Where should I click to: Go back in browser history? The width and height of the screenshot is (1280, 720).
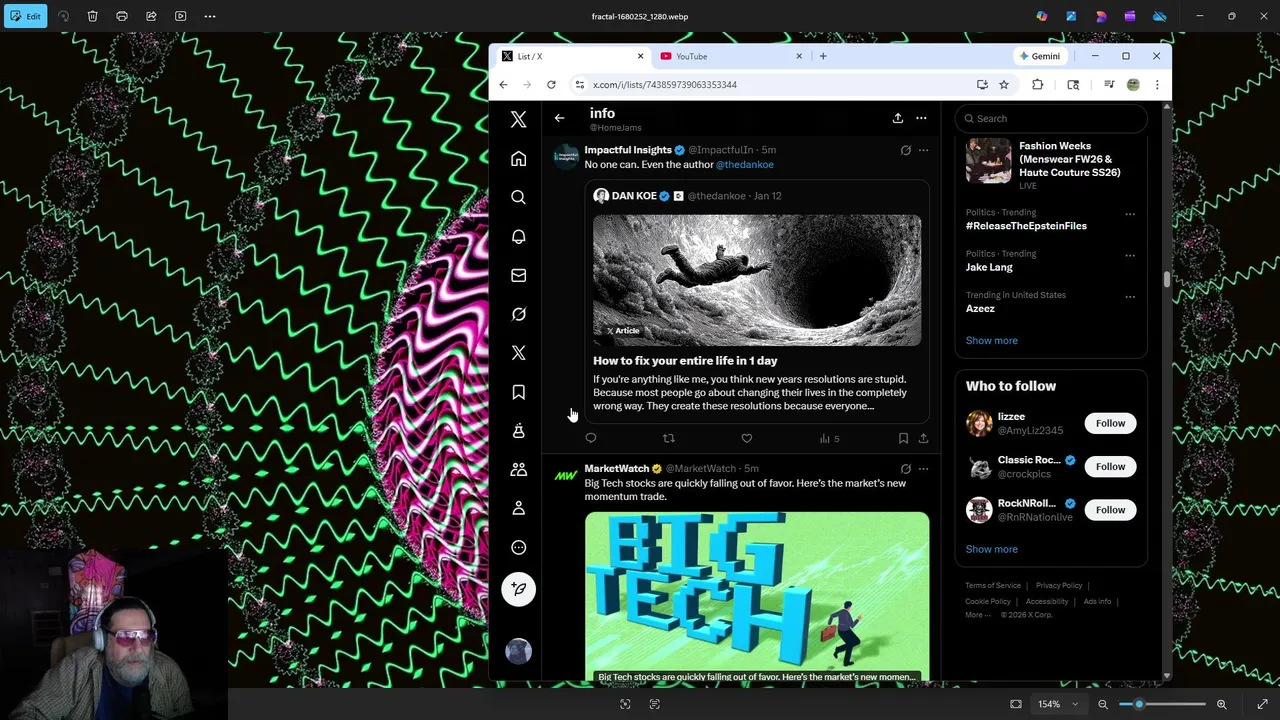point(503,85)
